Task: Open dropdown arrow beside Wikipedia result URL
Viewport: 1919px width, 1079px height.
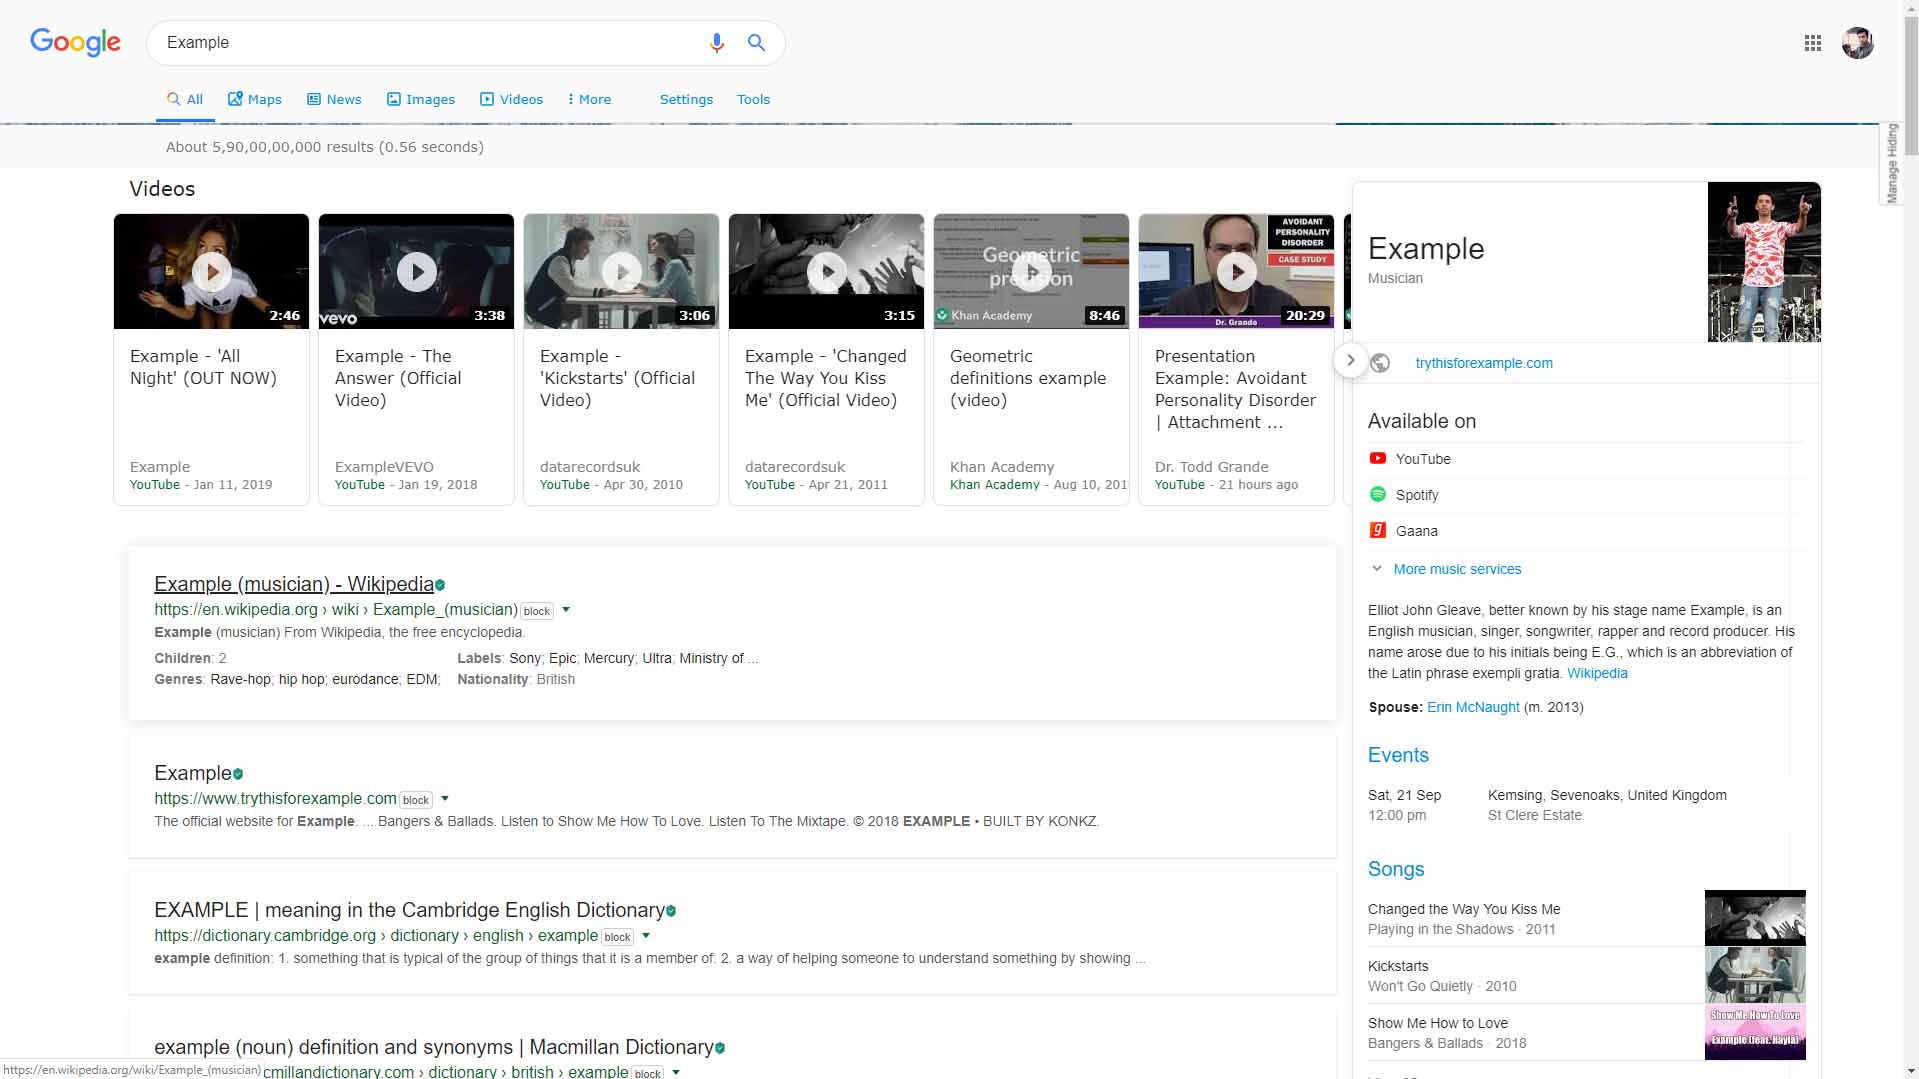Action: [x=566, y=609]
